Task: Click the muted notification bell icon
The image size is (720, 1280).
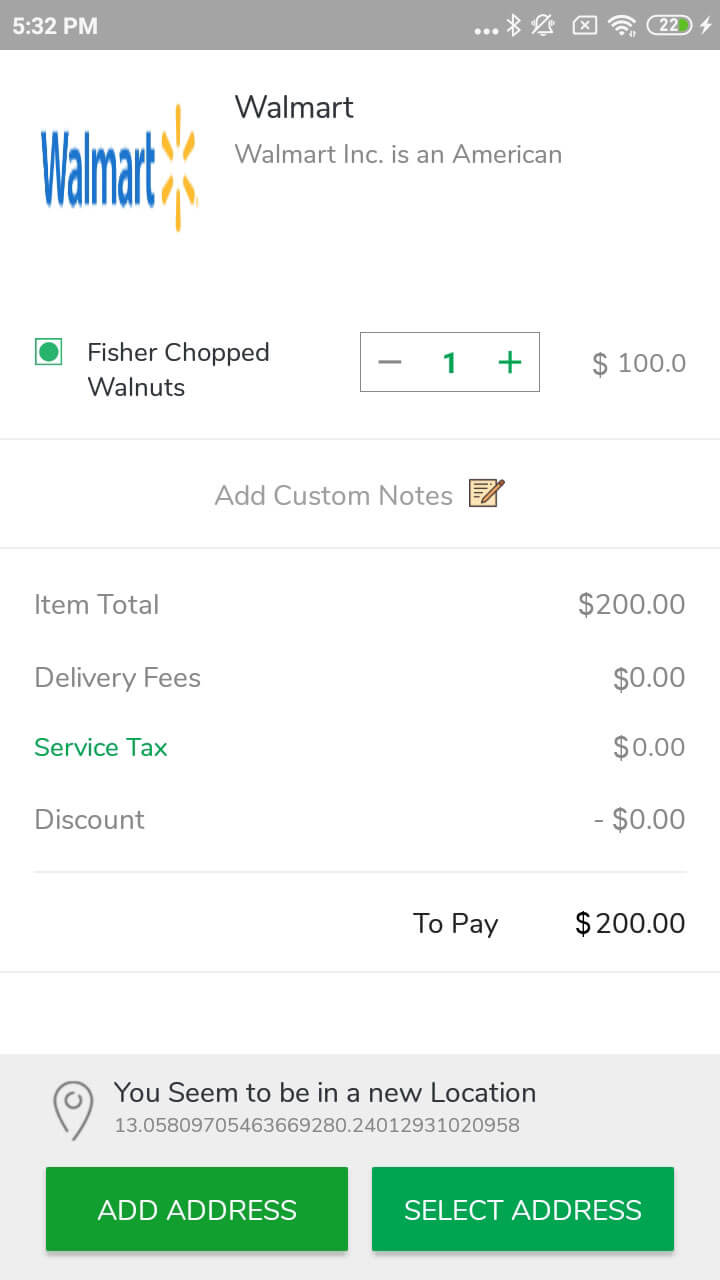Action: tap(543, 25)
